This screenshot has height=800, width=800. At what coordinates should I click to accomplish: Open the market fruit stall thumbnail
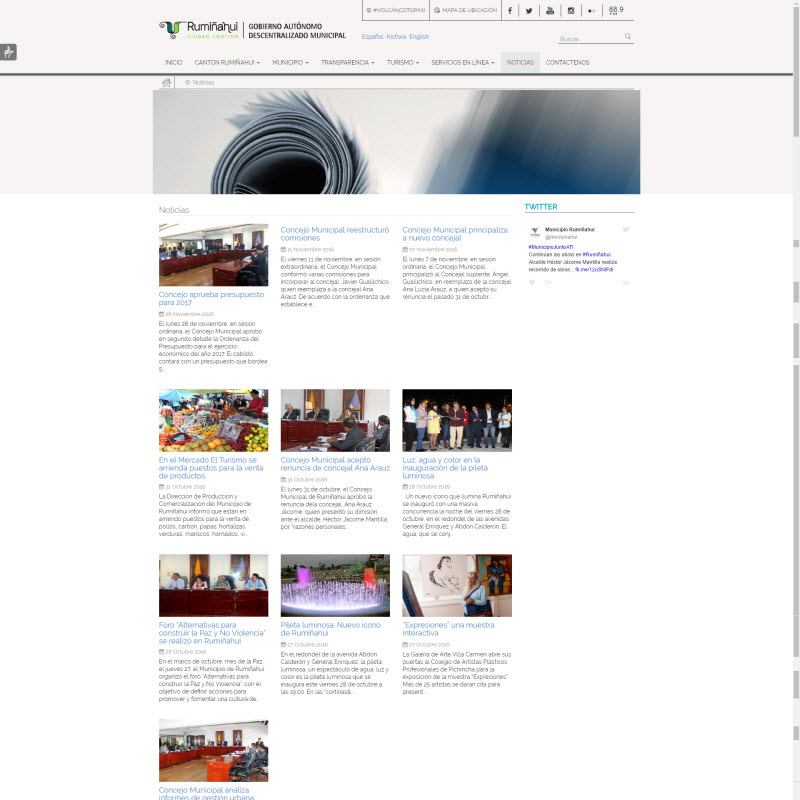tap(213, 420)
